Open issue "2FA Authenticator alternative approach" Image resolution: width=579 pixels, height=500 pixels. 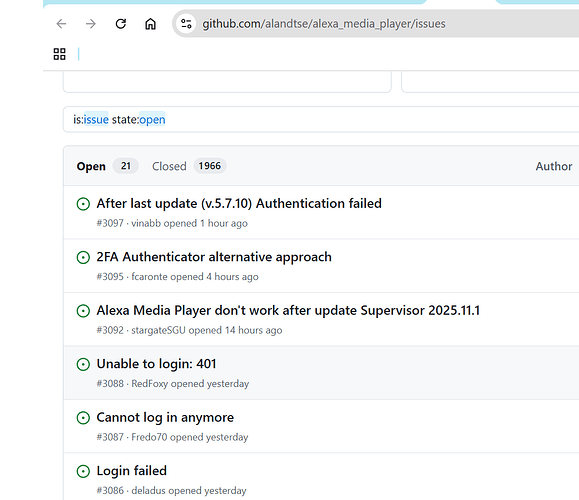[214, 257]
